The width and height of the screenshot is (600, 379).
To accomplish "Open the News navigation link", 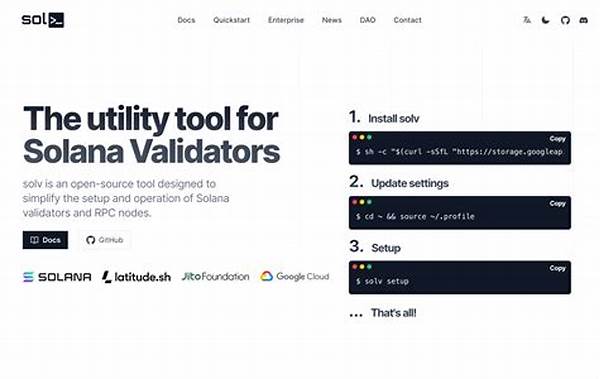I will [332, 20].
